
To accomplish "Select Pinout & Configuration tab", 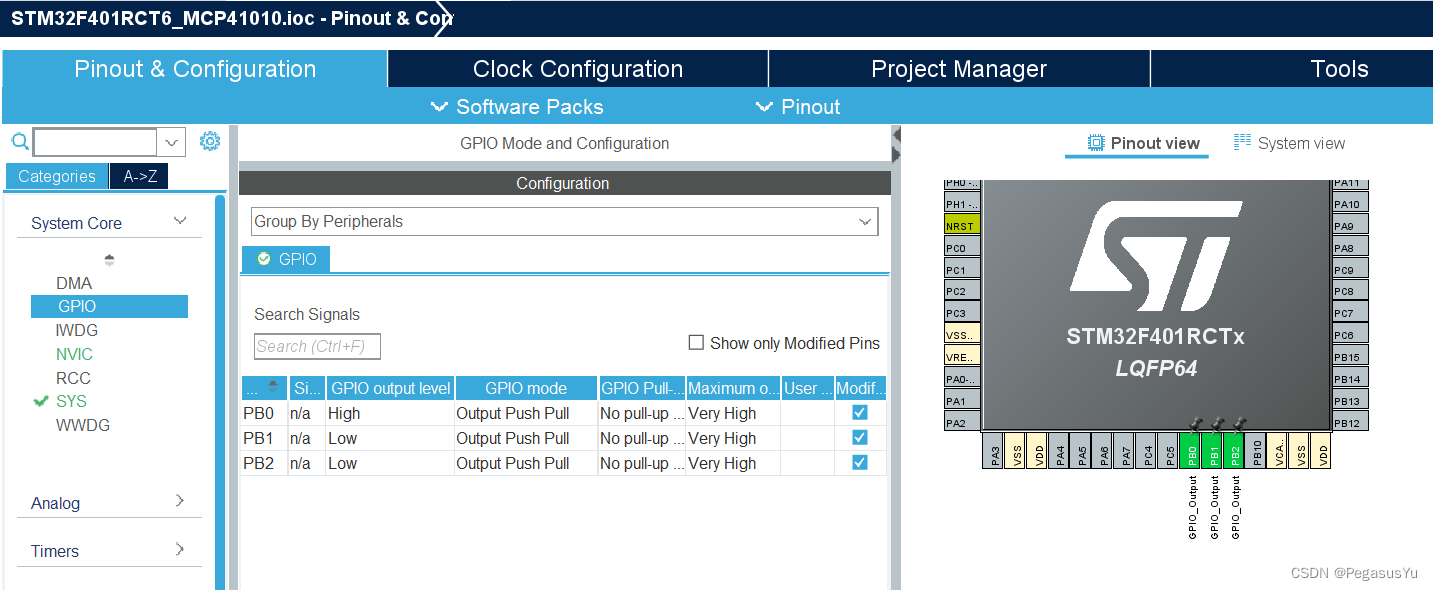I will tap(195, 69).
